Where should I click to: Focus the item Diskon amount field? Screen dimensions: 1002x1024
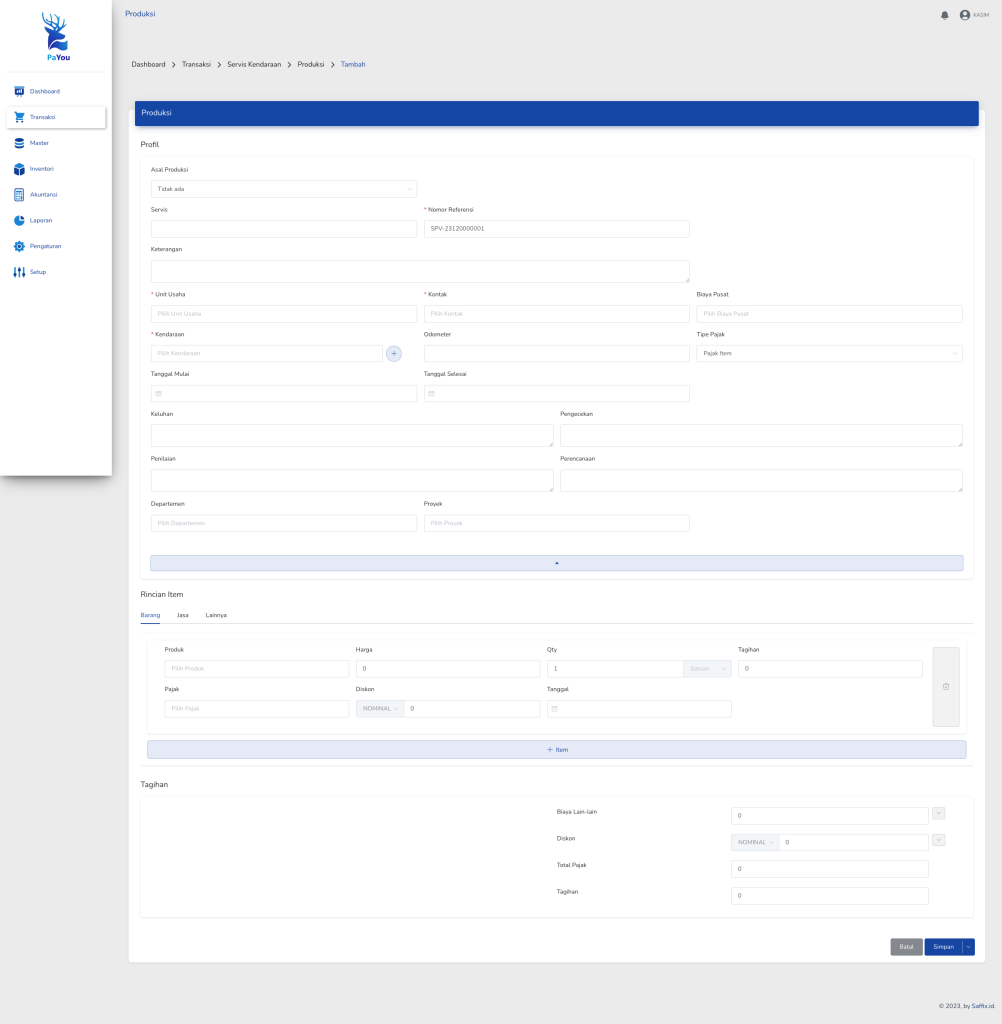pyautogui.click(x=472, y=709)
